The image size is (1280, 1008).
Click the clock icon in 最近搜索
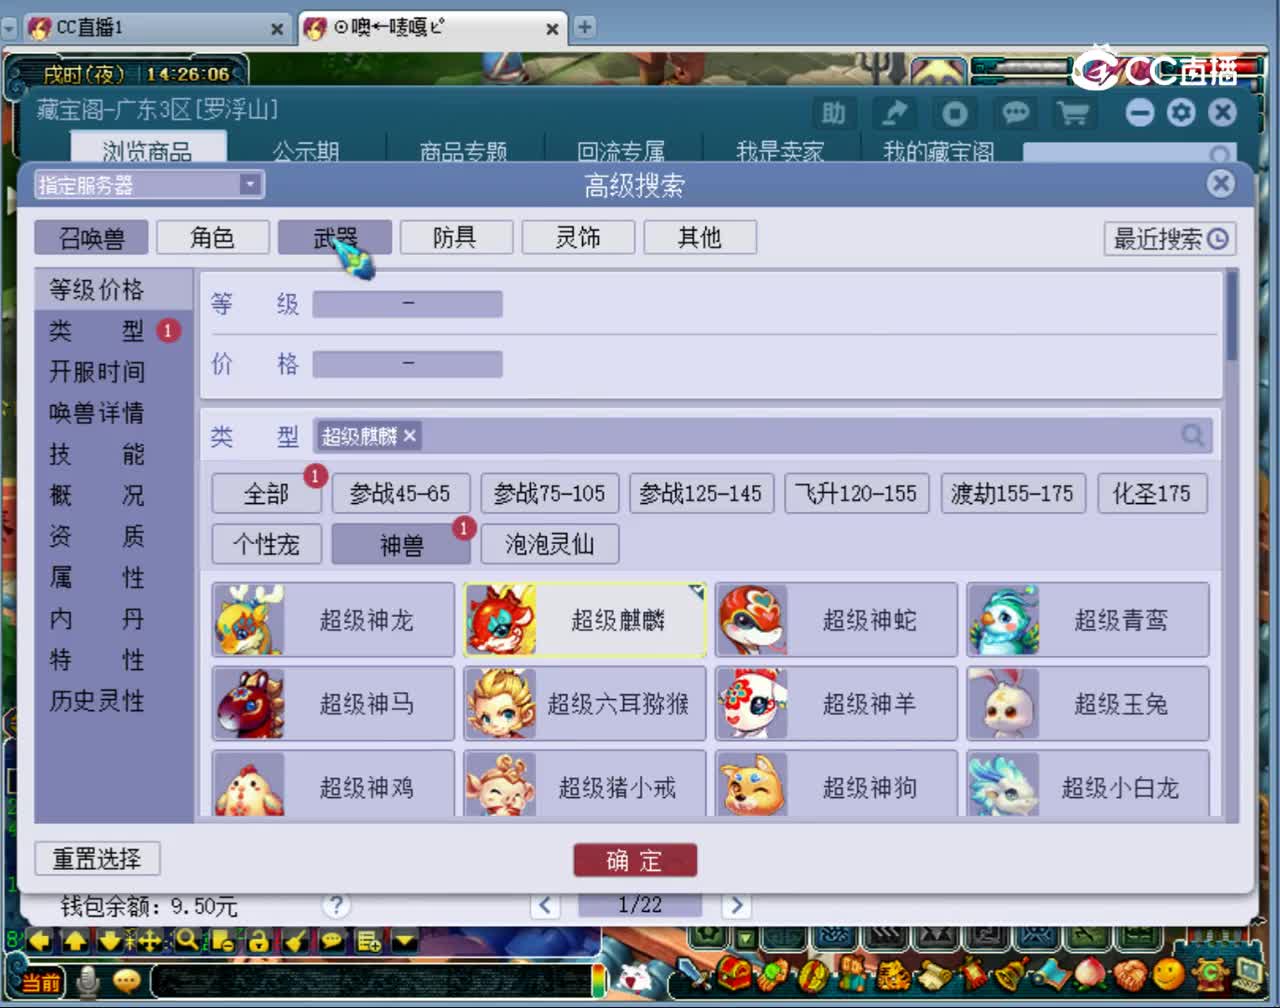(1217, 239)
